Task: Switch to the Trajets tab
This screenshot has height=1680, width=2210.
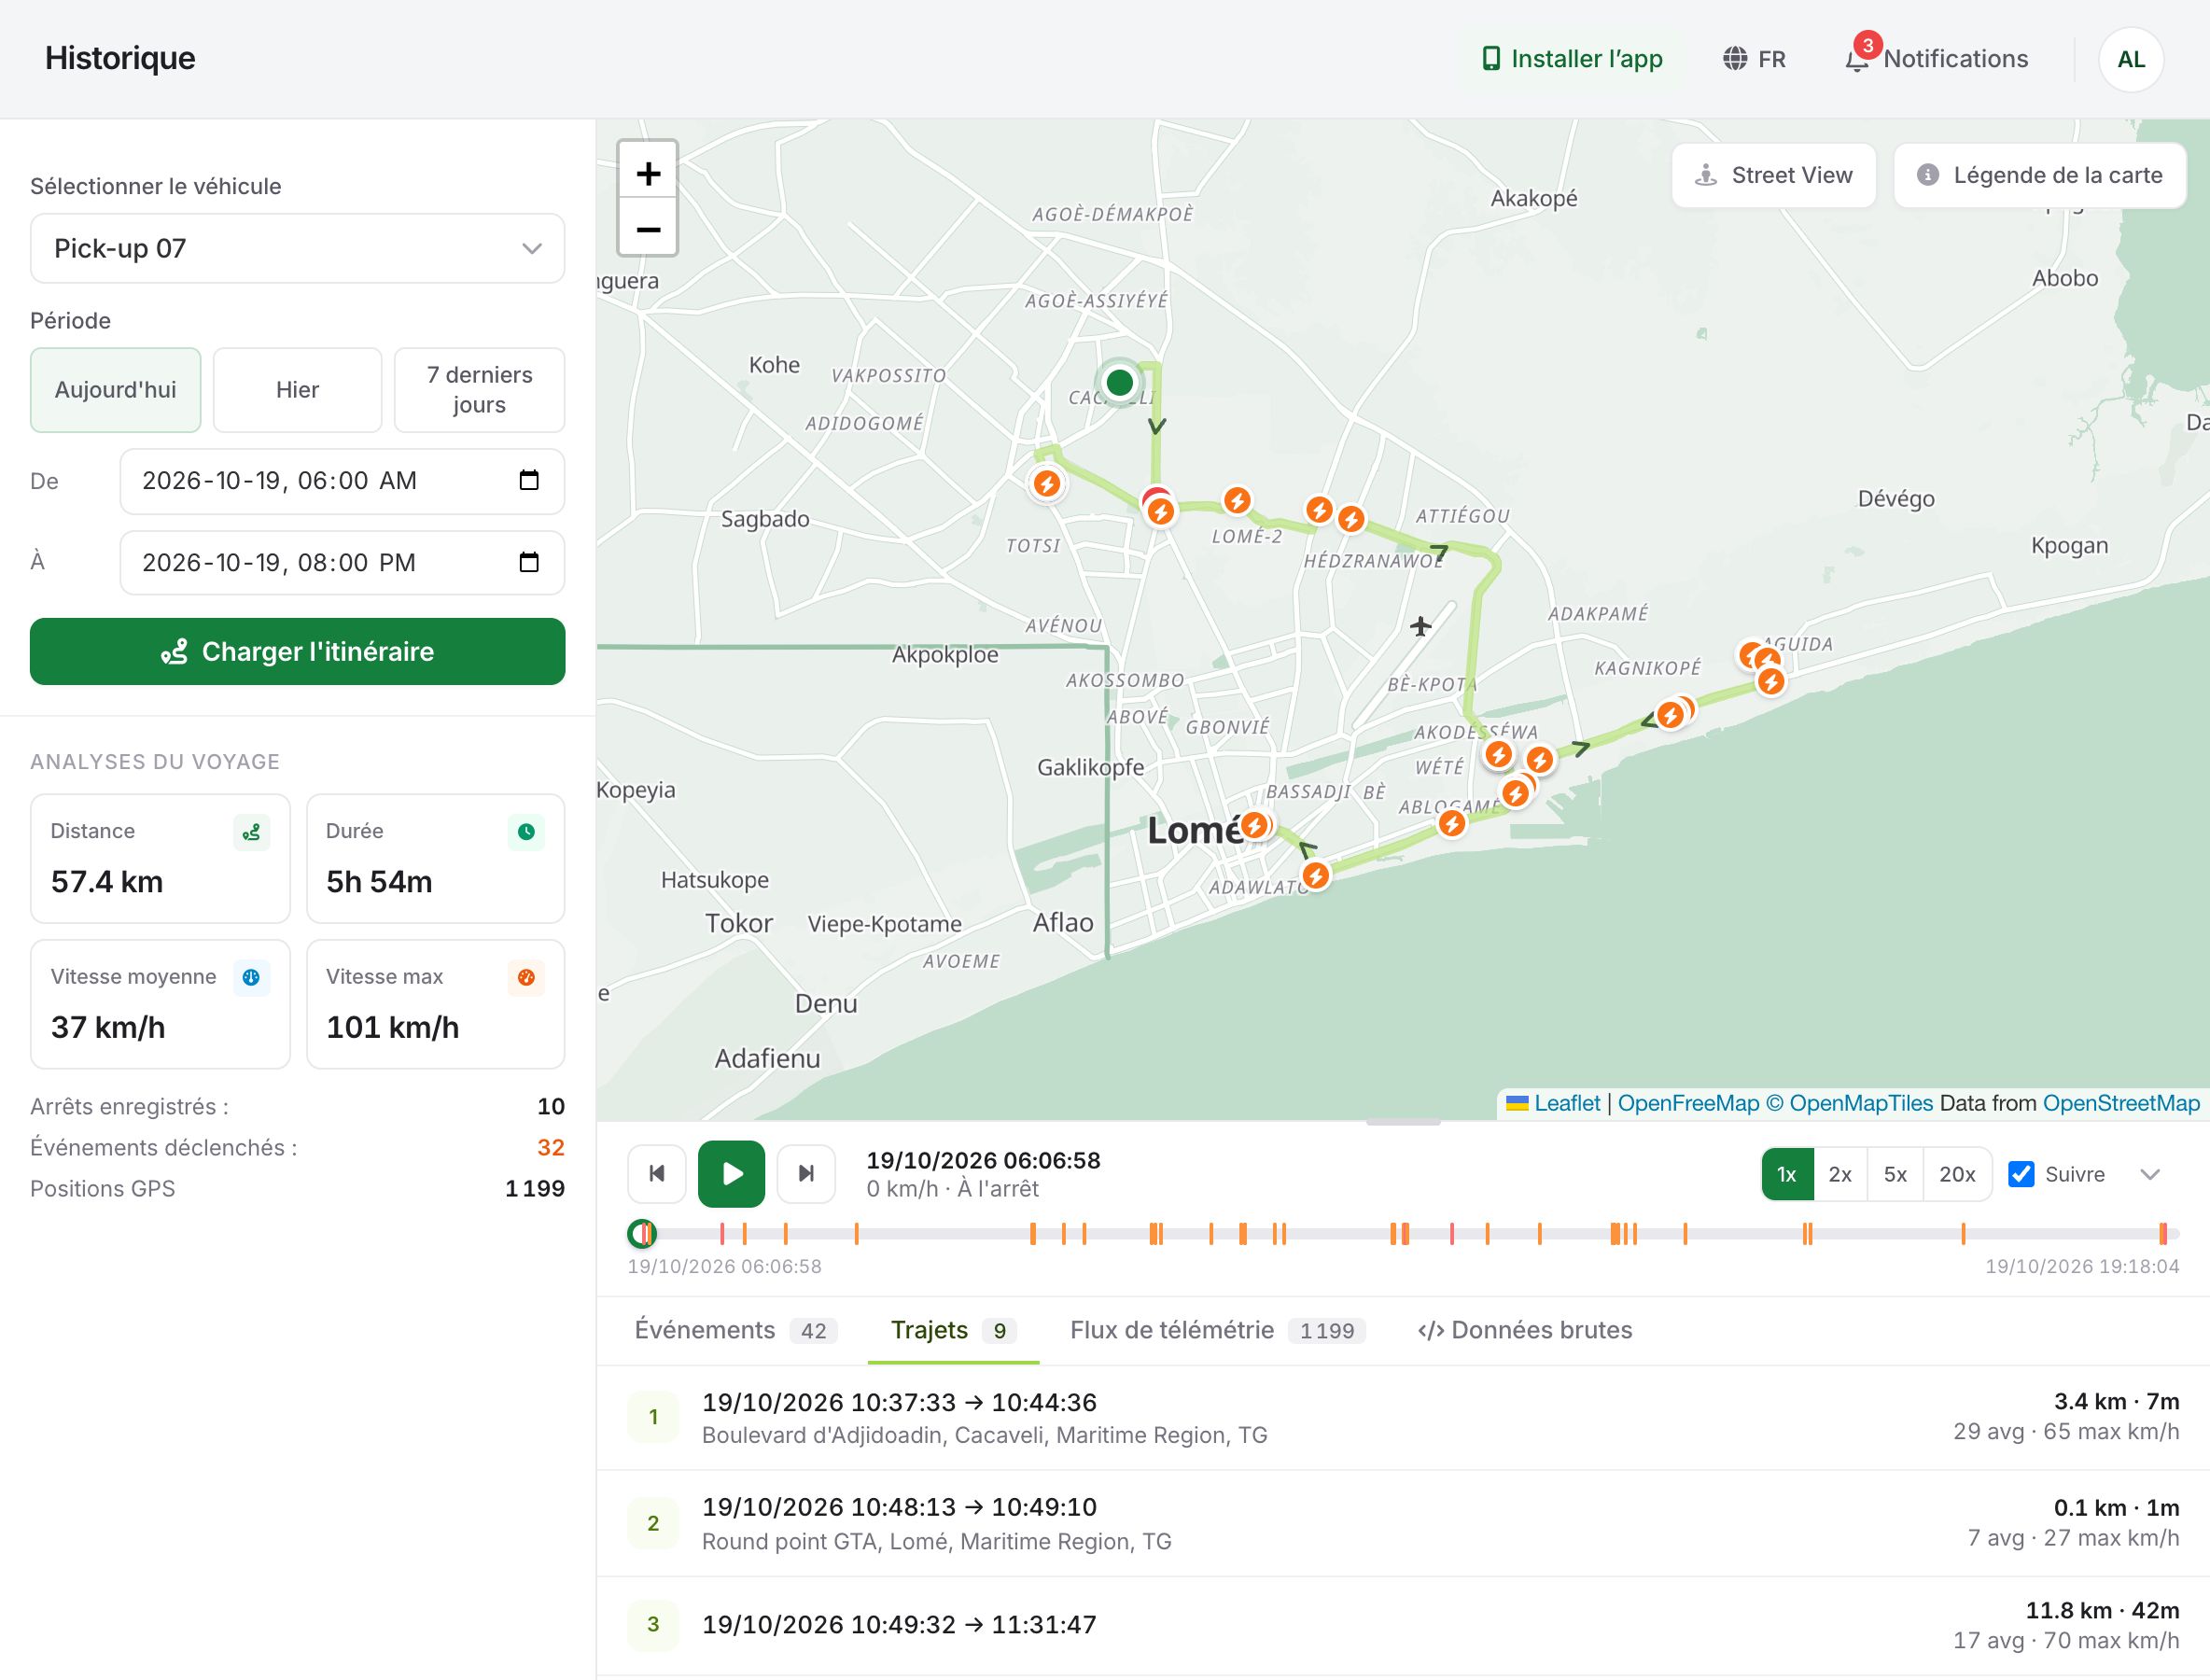Action: pyautogui.click(x=953, y=1330)
